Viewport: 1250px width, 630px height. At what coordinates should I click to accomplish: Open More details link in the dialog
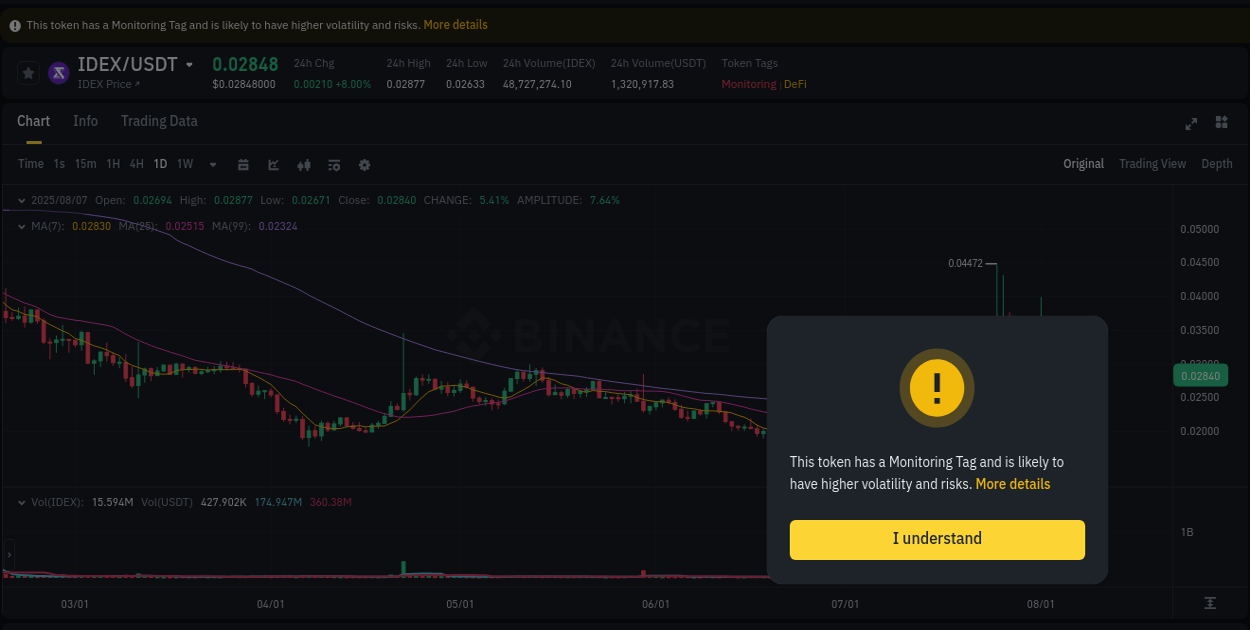click(1013, 484)
